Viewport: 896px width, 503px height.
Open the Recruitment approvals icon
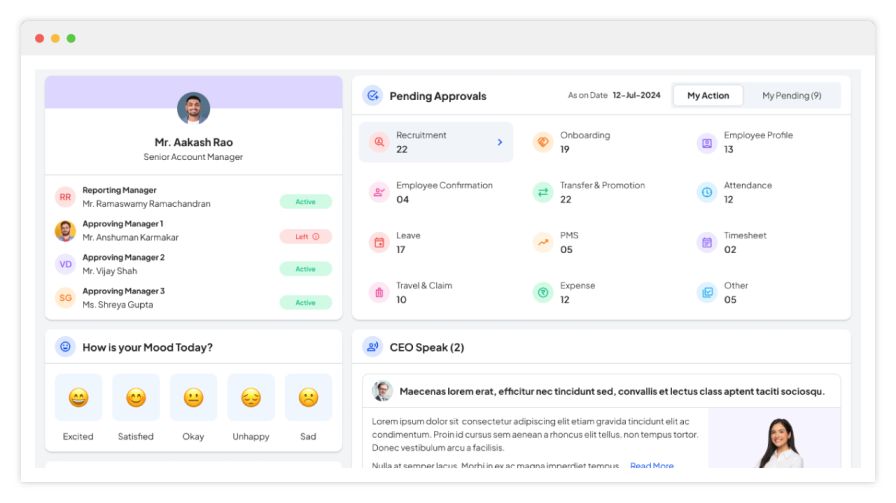[x=379, y=142]
